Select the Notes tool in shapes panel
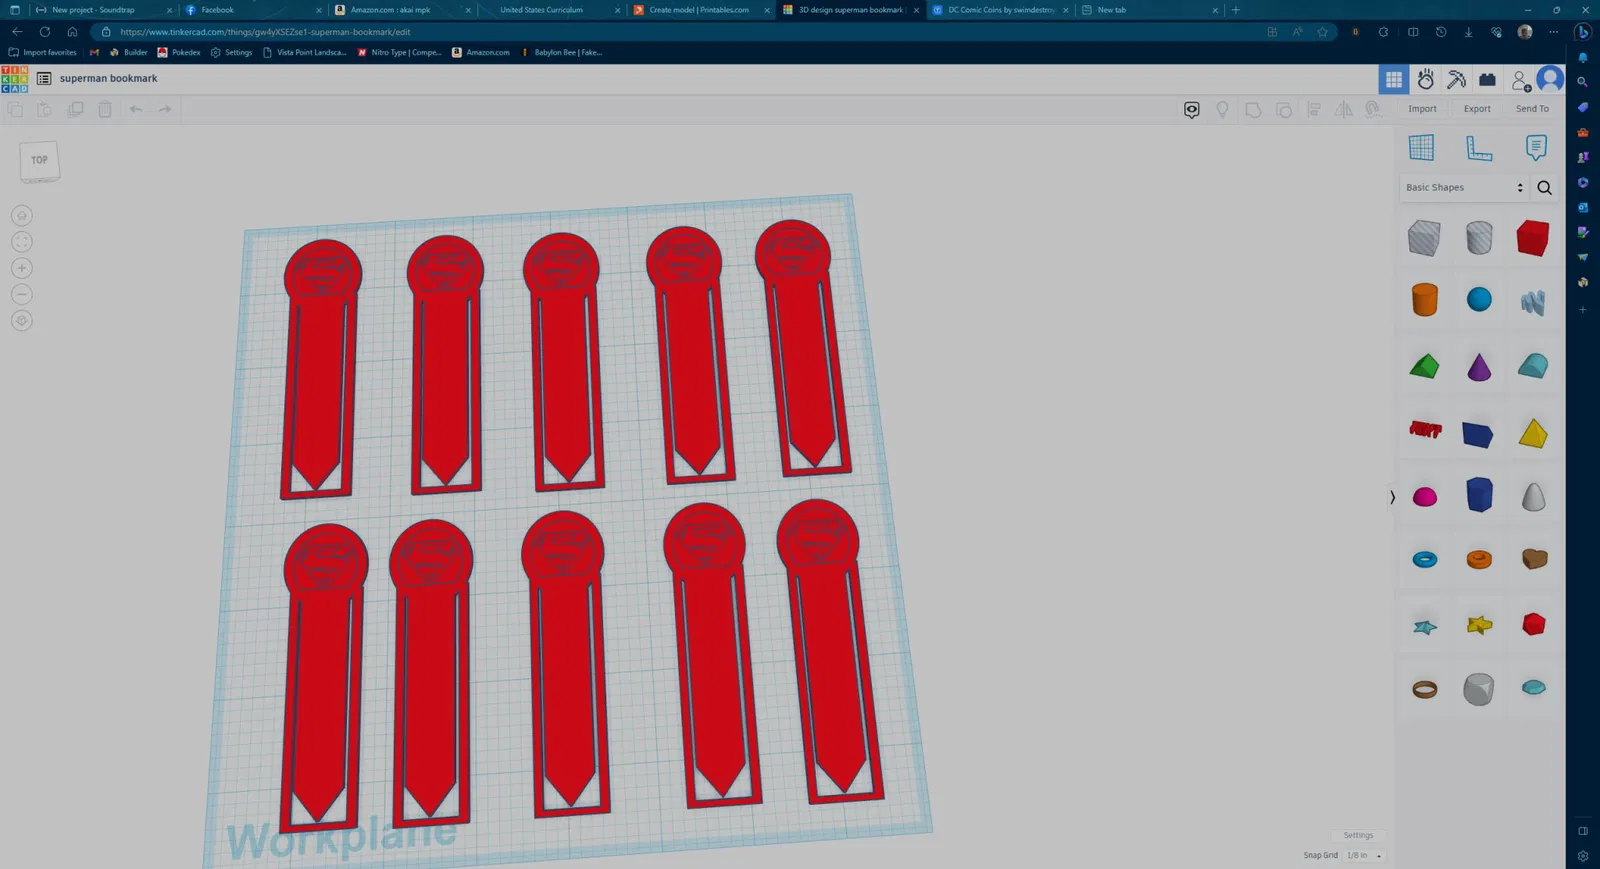This screenshot has height=869, width=1600. [x=1536, y=147]
